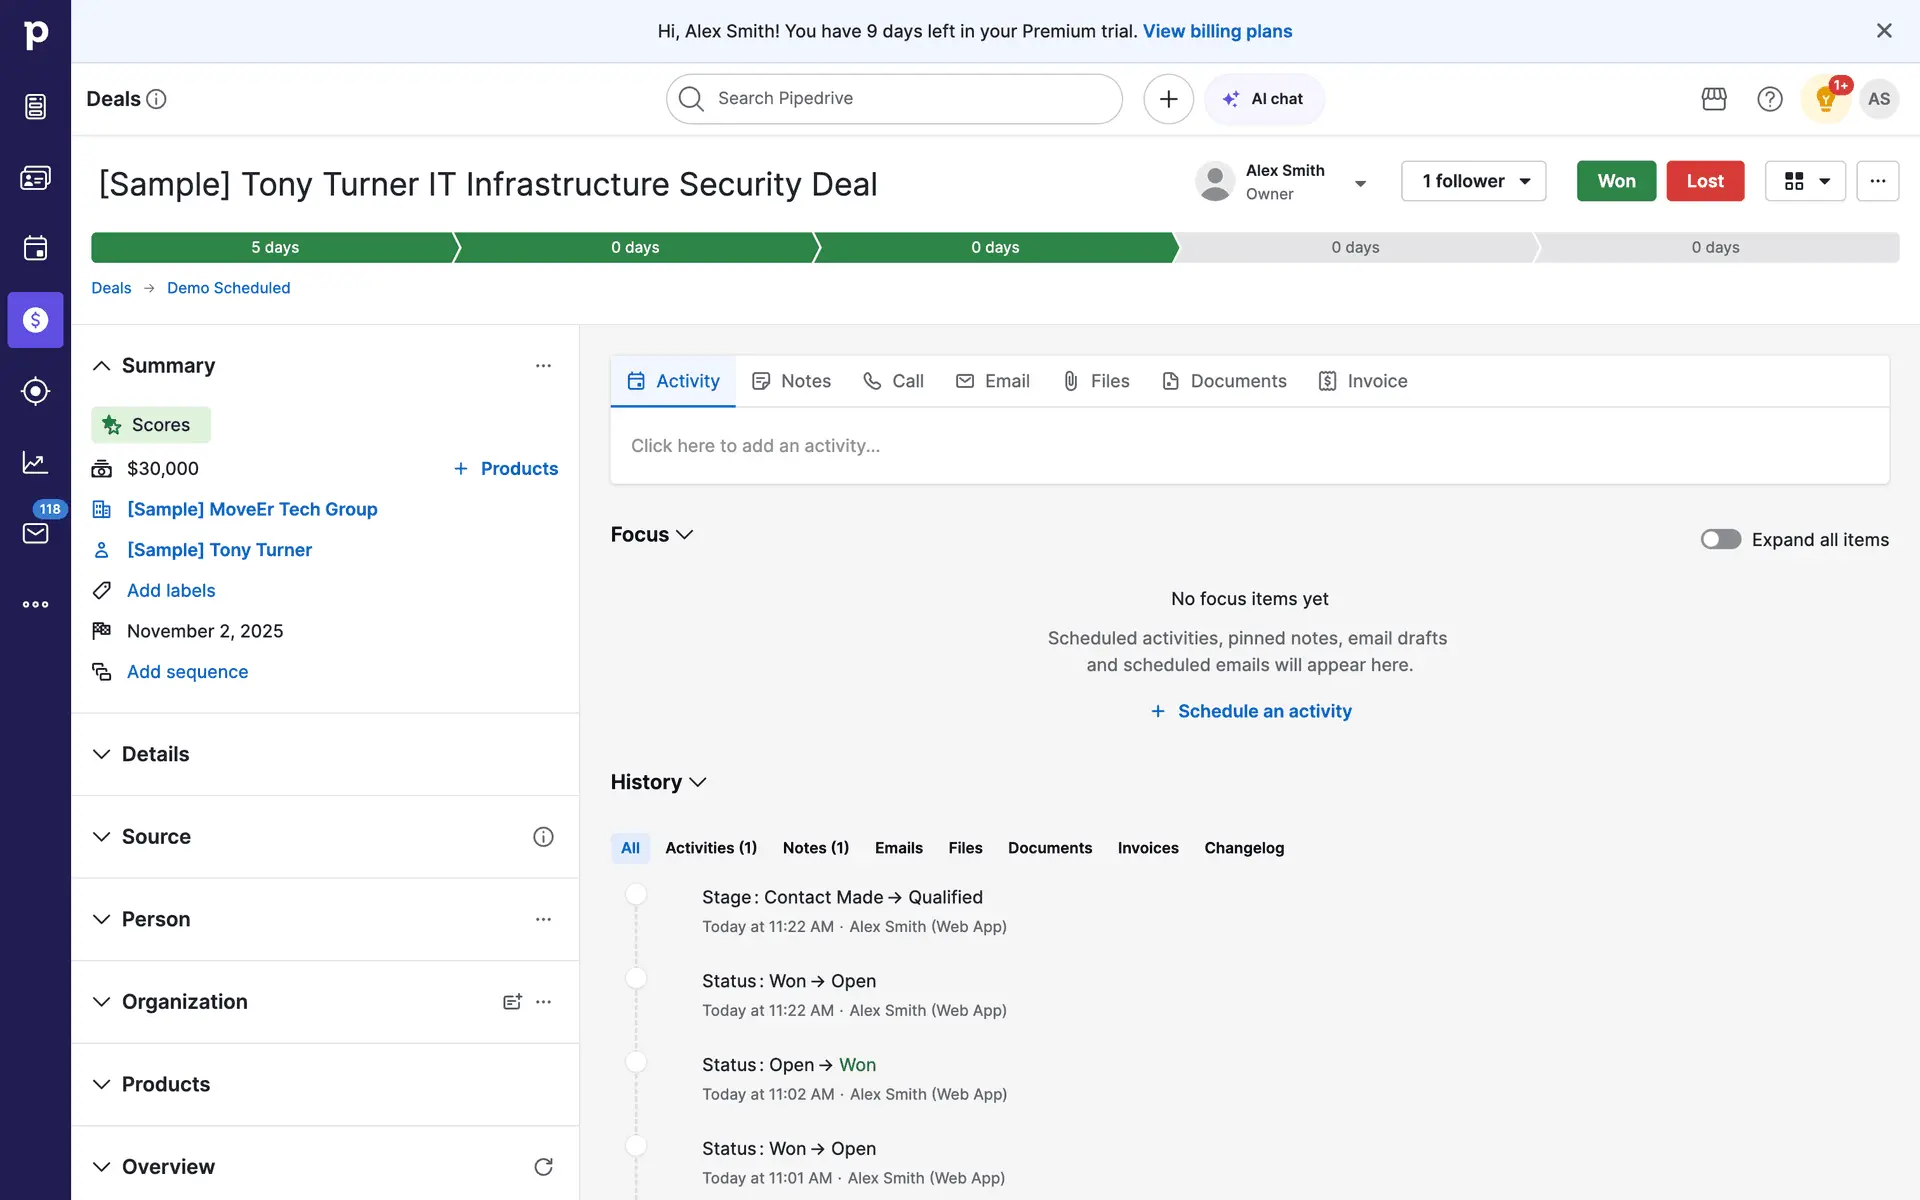Mark the deal as Won

coord(1615,181)
